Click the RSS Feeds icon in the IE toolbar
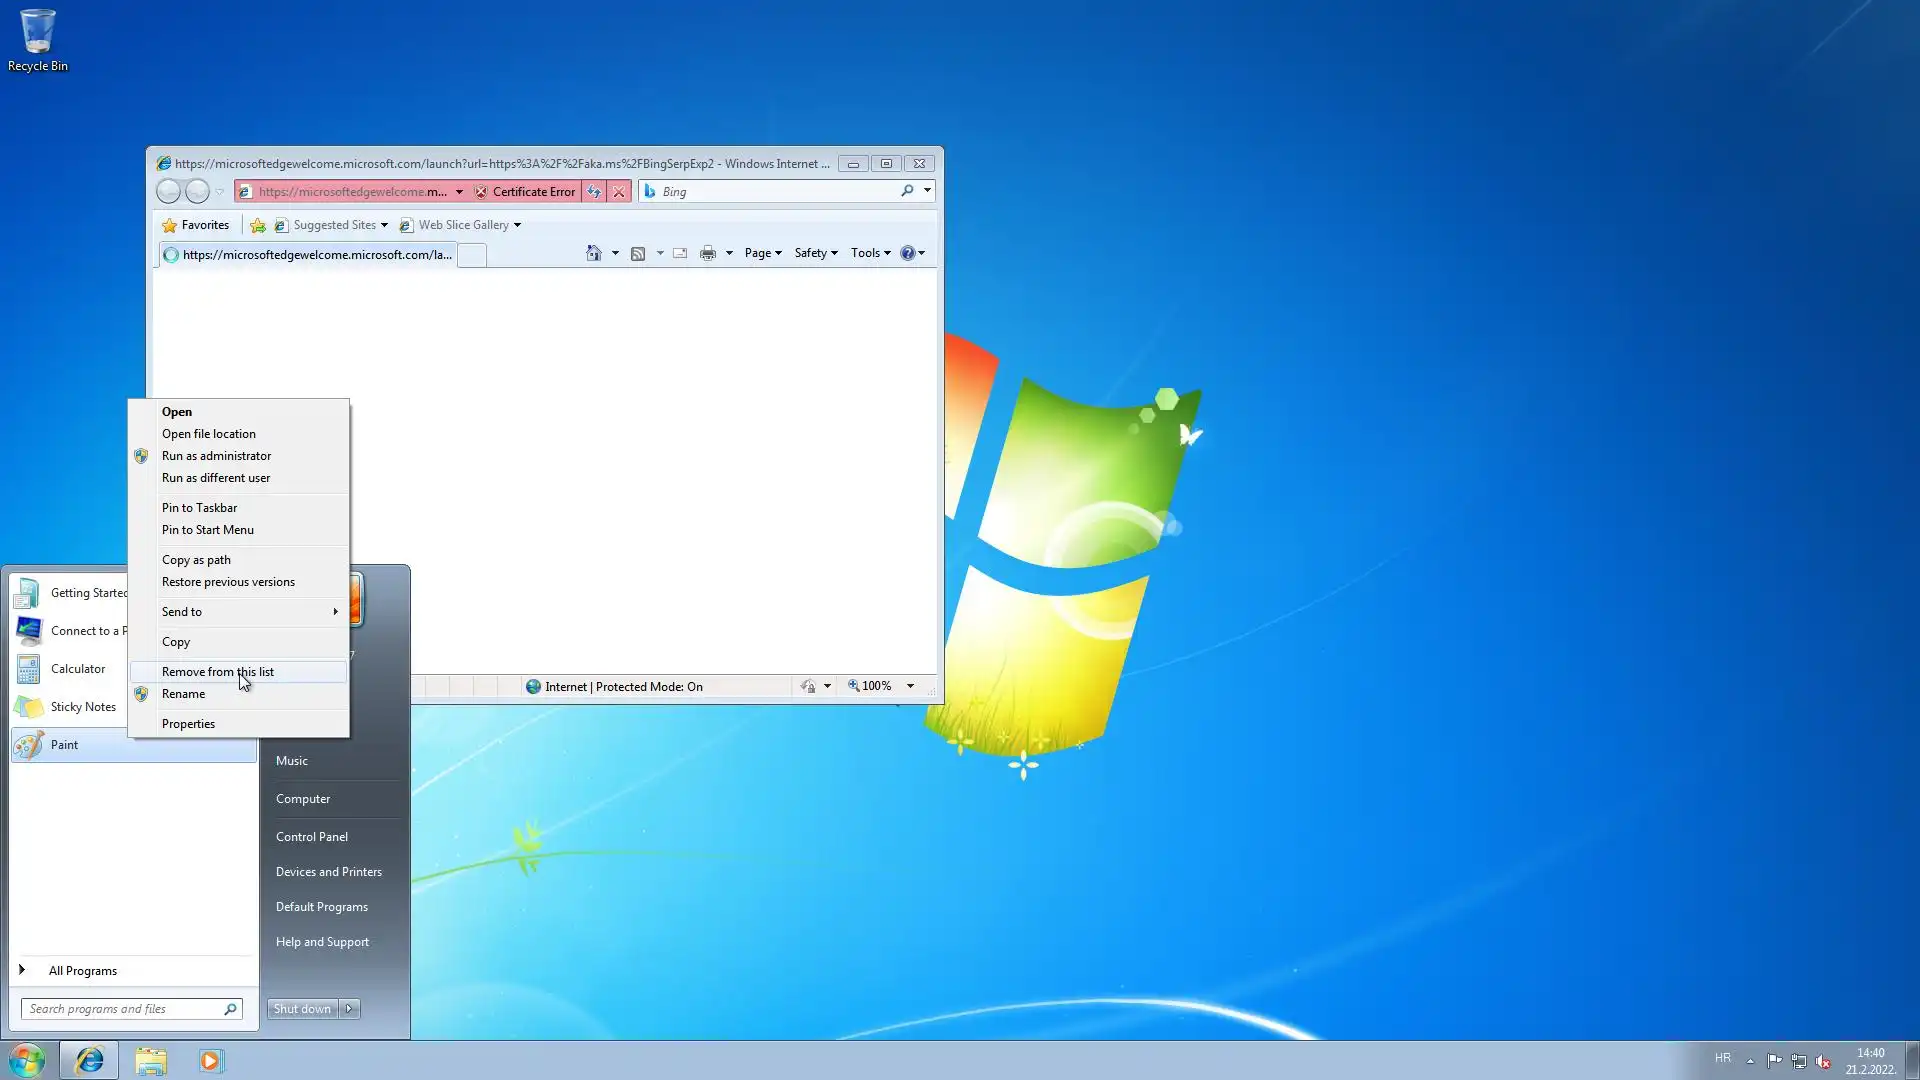 [x=638, y=253]
